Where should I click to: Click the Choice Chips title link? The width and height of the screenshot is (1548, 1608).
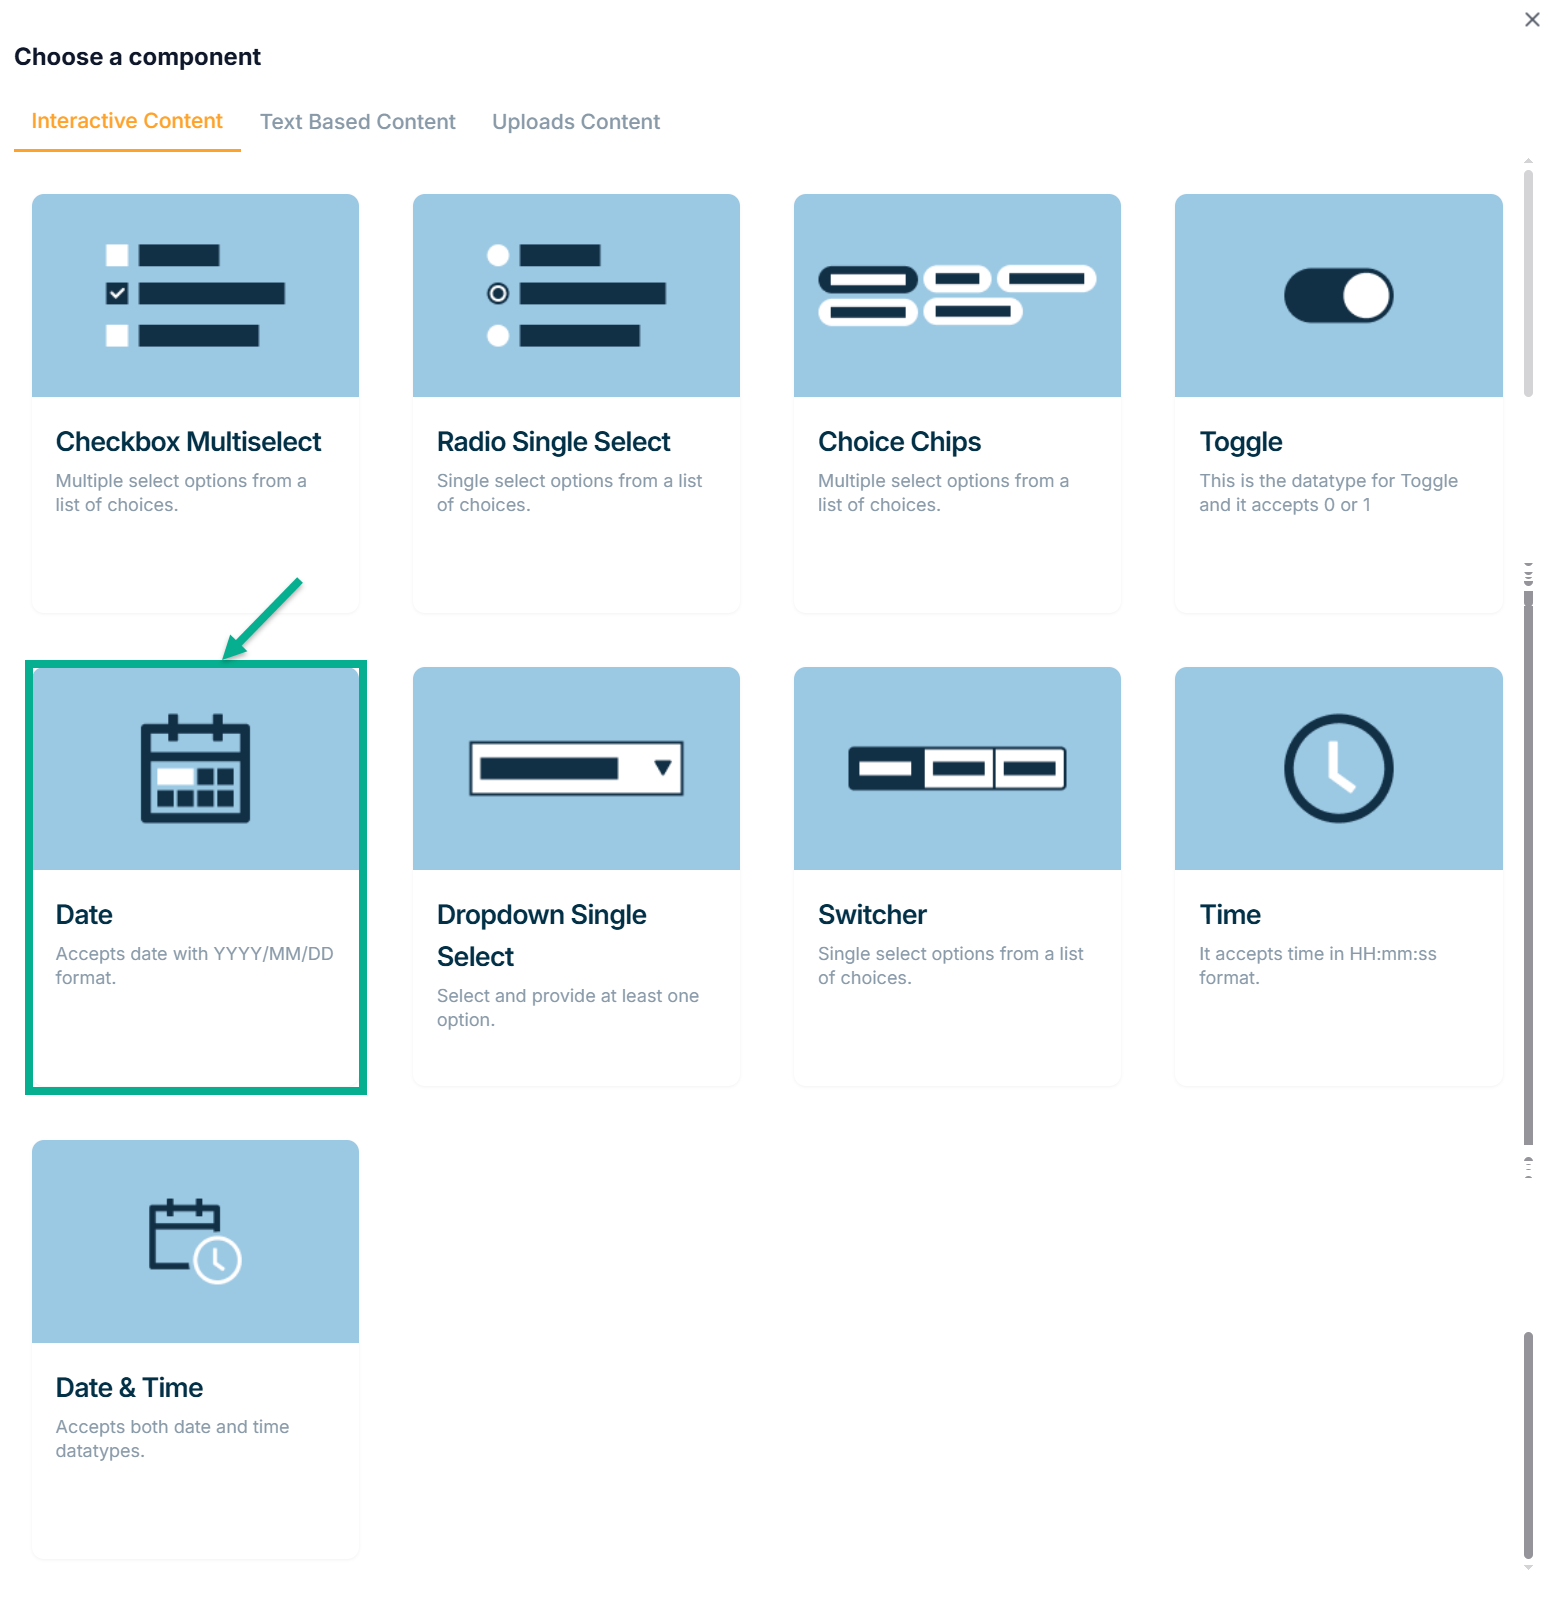899,442
